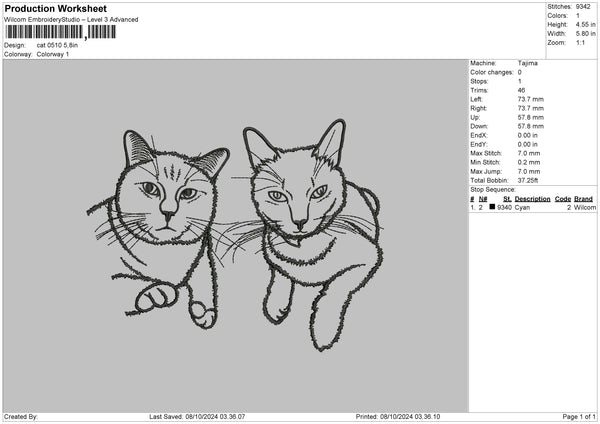
Task: Click the Max Stitch value 7.0 mm
Action: click(529, 153)
